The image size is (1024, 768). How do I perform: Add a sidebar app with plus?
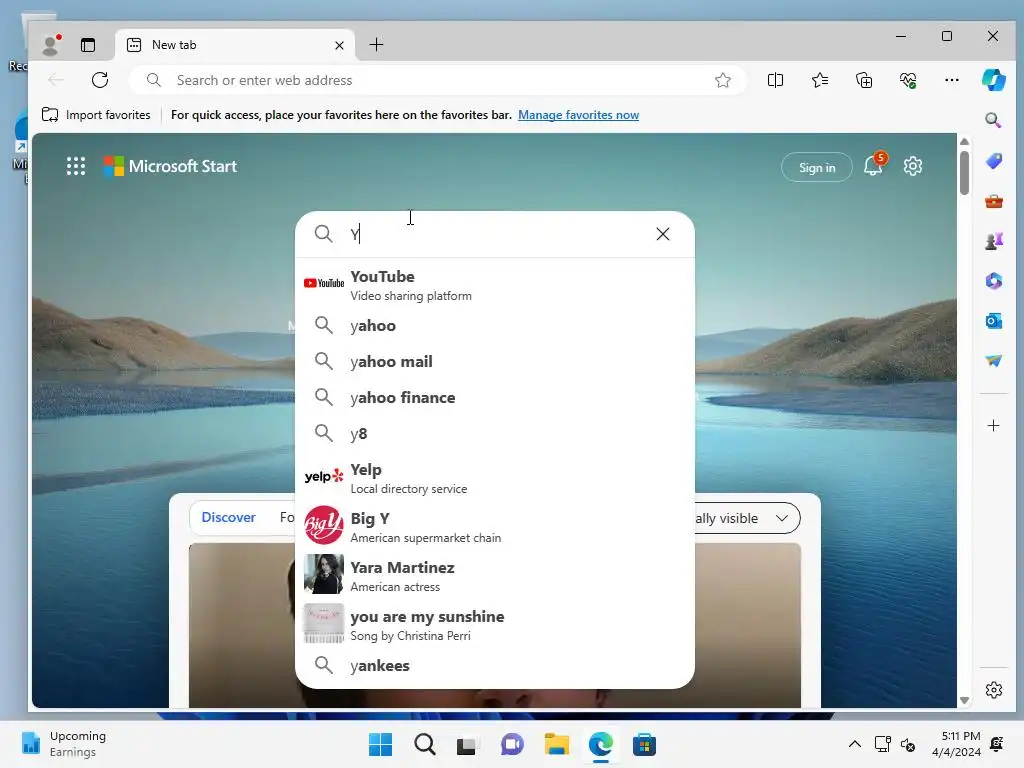[993, 426]
